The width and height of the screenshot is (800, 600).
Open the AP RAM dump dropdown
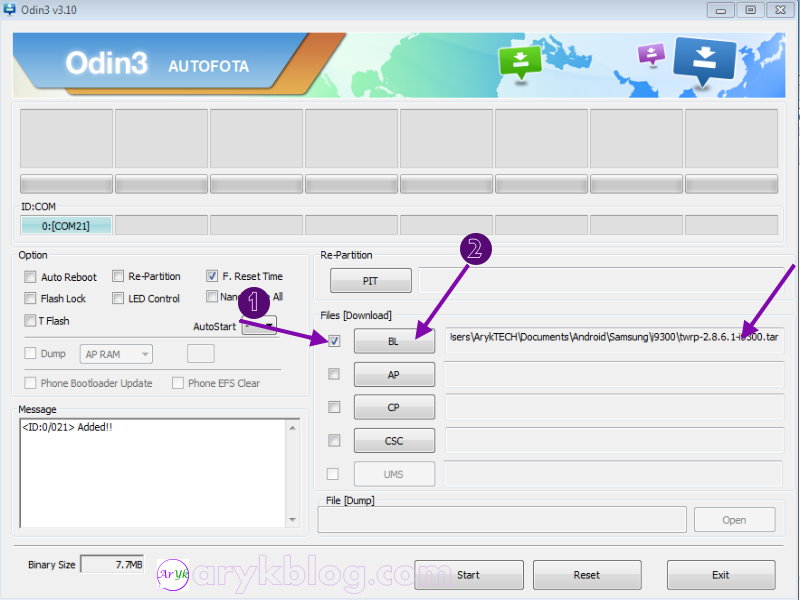pos(116,354)
